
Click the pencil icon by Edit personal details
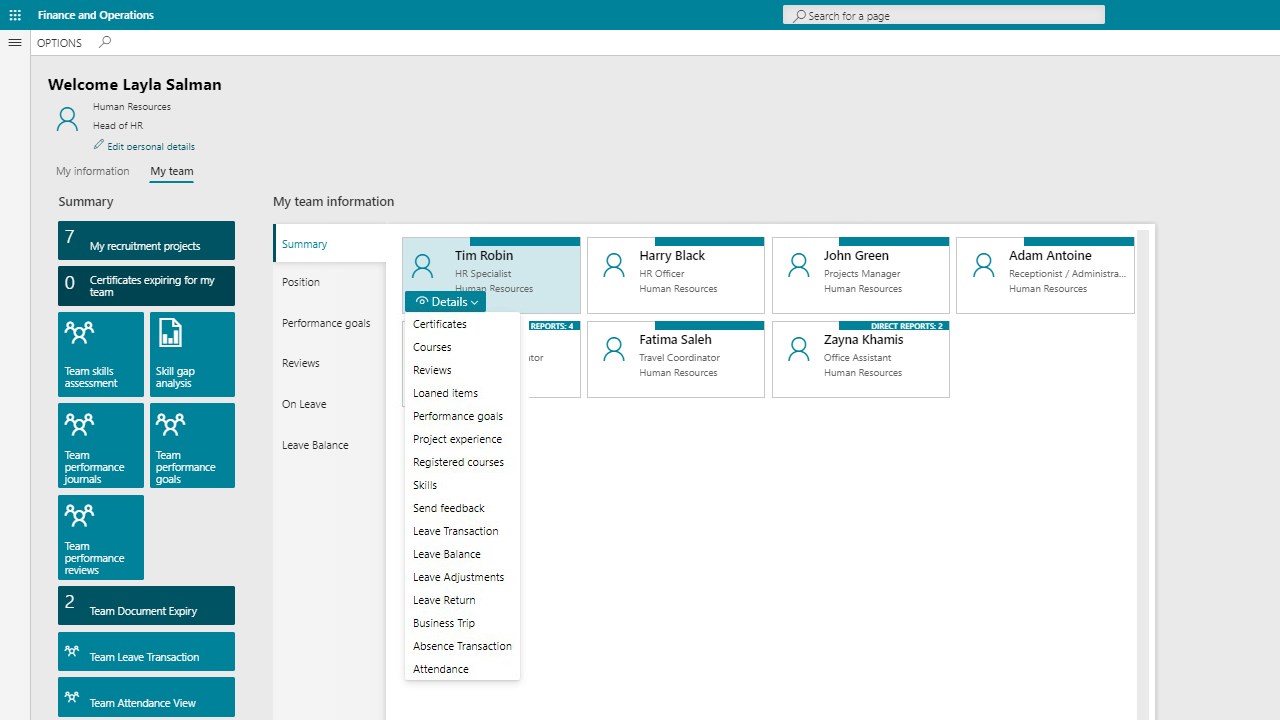99,145
